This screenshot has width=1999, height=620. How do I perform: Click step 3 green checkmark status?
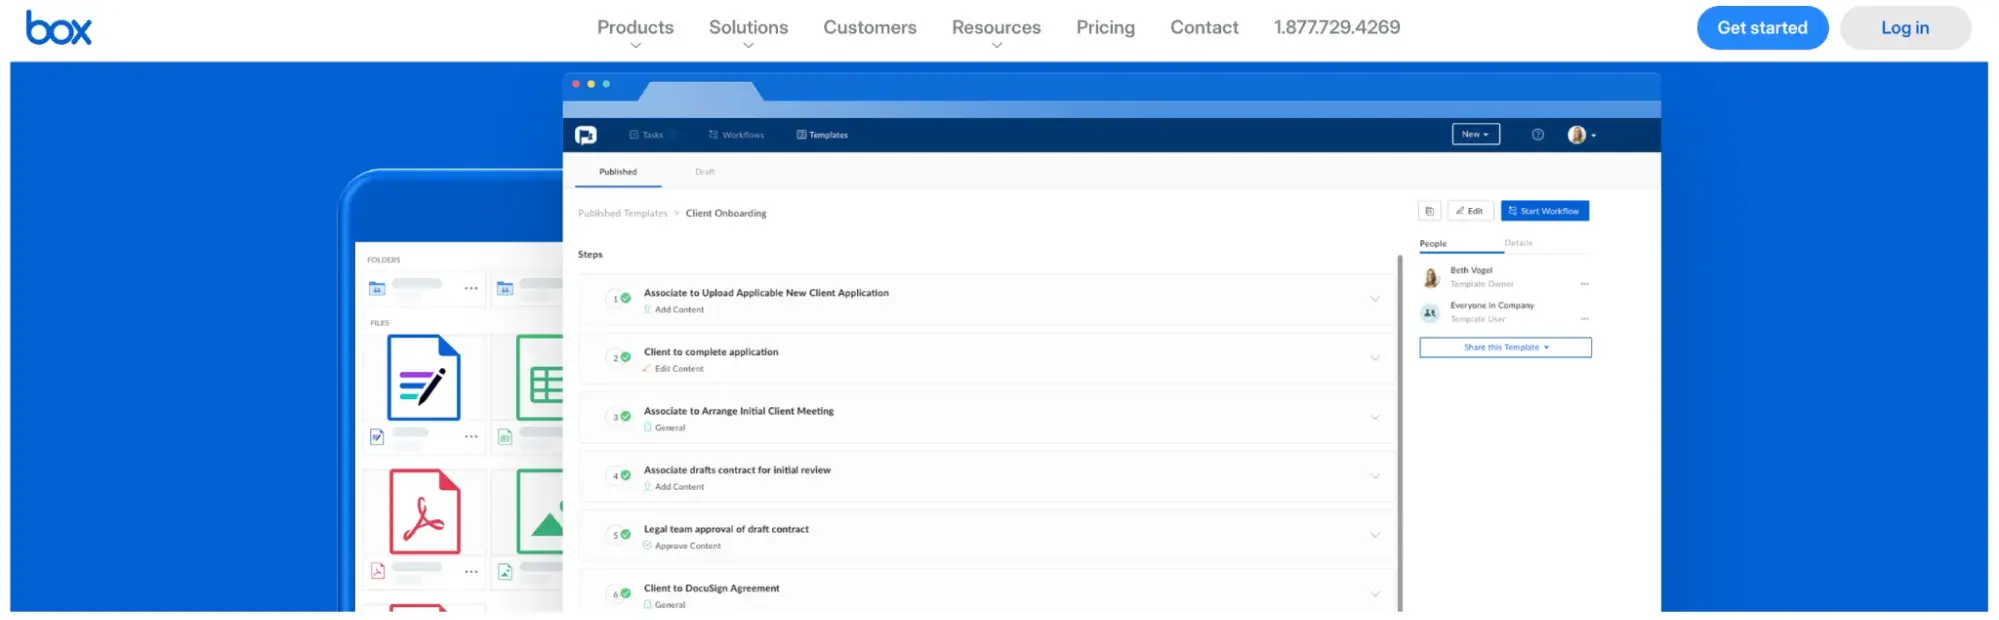(x=626, y=416)
